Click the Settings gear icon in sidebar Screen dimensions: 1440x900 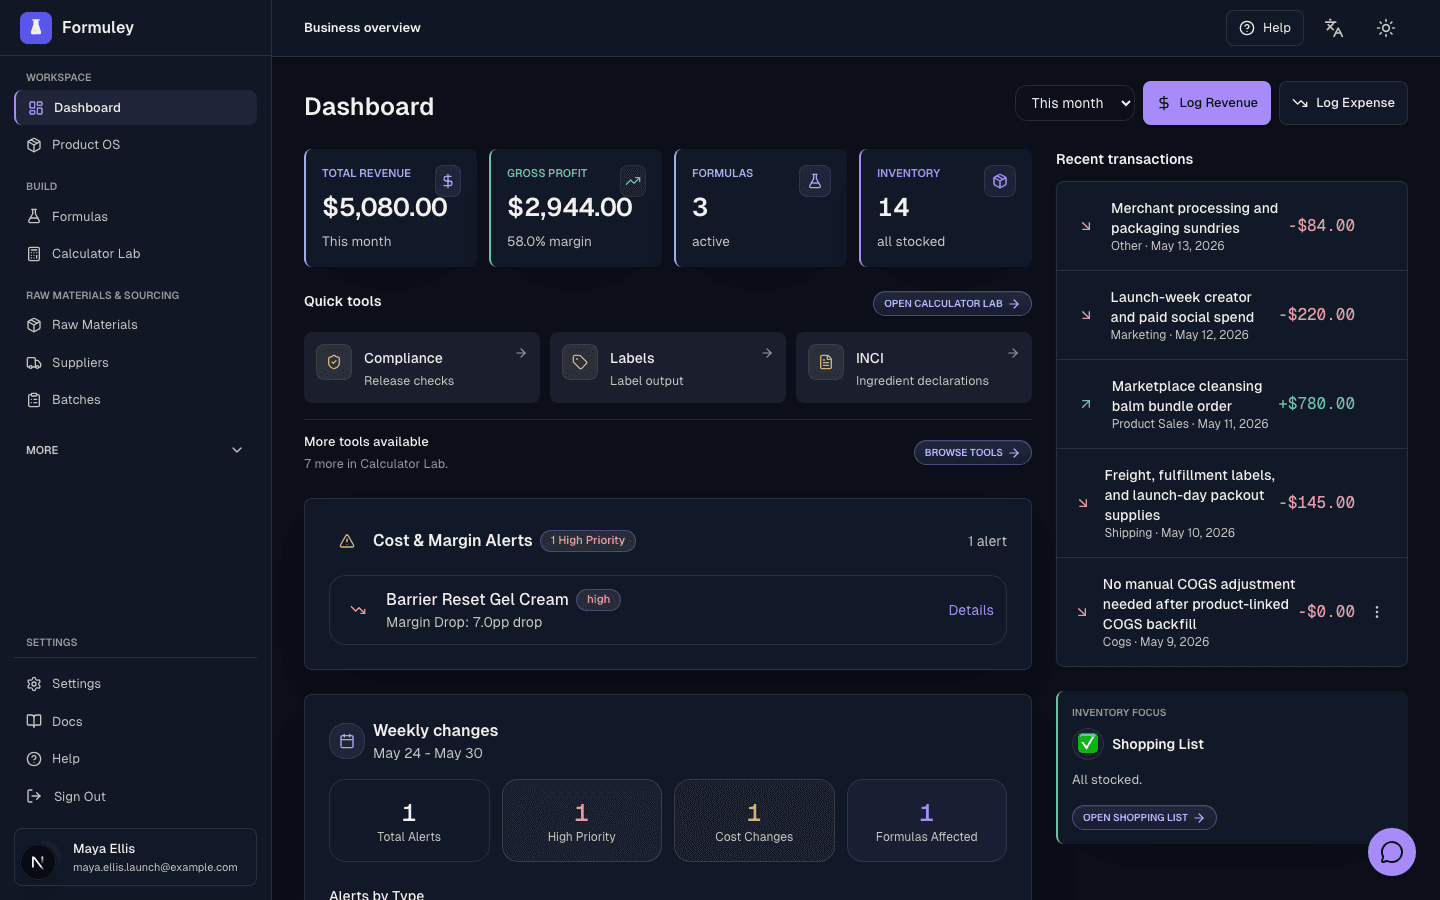(x=34, y=684)
